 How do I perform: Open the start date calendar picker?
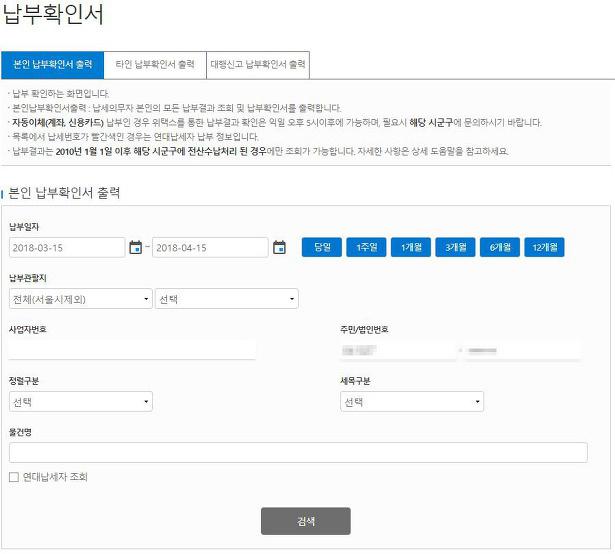point(135,248)
